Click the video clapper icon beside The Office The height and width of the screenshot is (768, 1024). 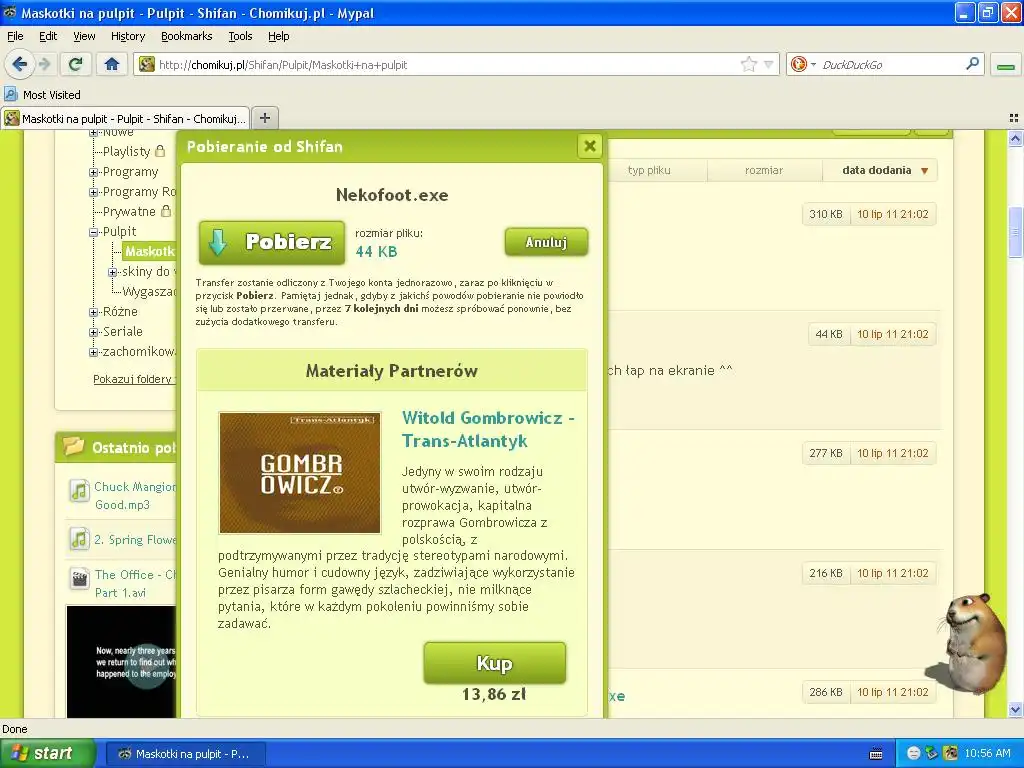[79, 578]
